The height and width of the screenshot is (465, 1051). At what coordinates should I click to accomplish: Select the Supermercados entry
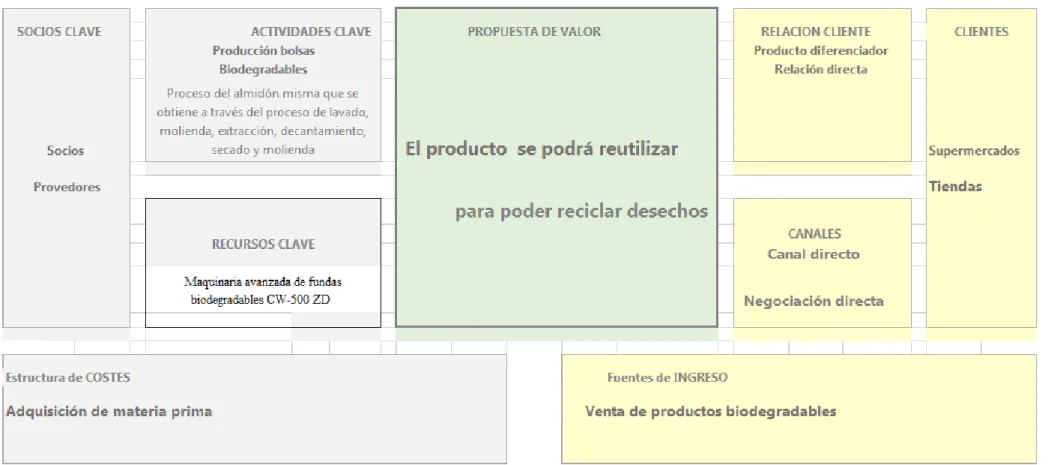click(974, 151)
